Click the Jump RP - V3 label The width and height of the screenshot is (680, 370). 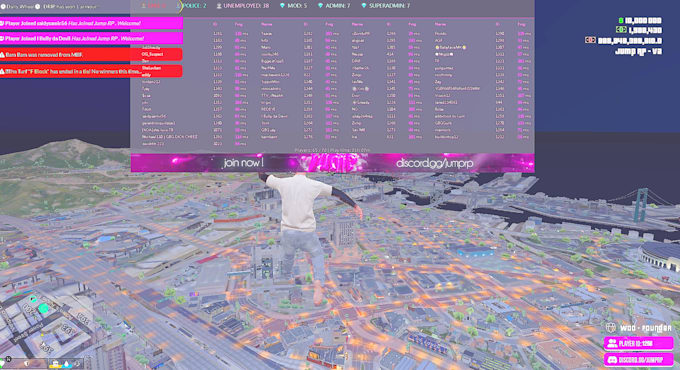(638, 51)
